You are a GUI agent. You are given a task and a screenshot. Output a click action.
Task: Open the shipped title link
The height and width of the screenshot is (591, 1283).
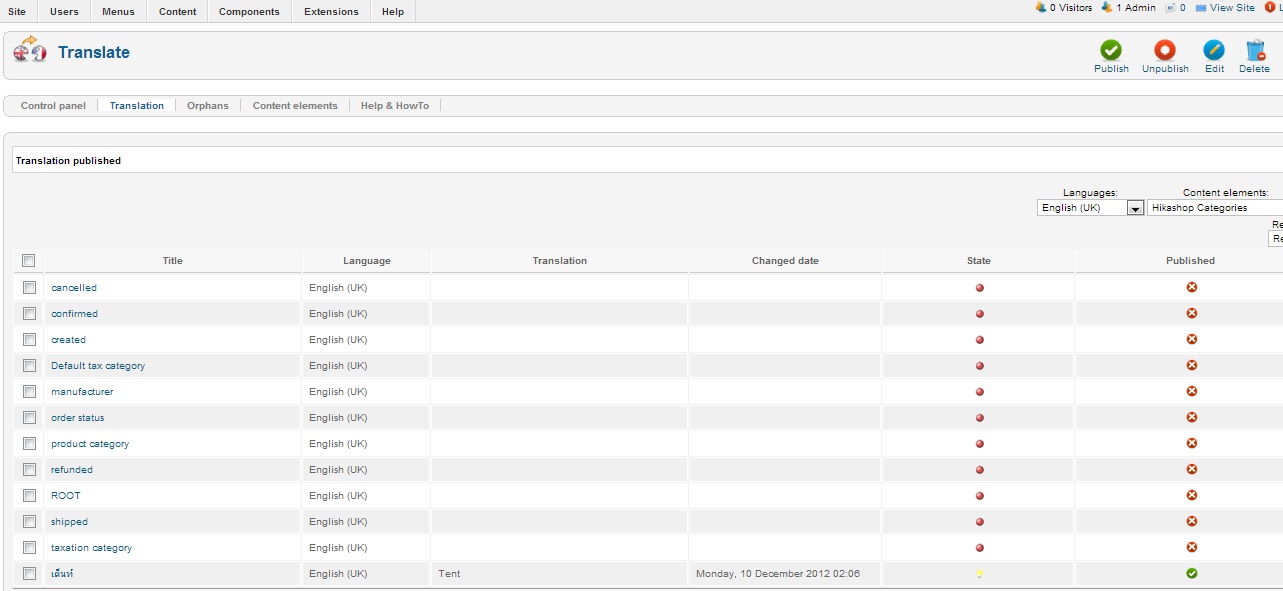tap(69, 522)
